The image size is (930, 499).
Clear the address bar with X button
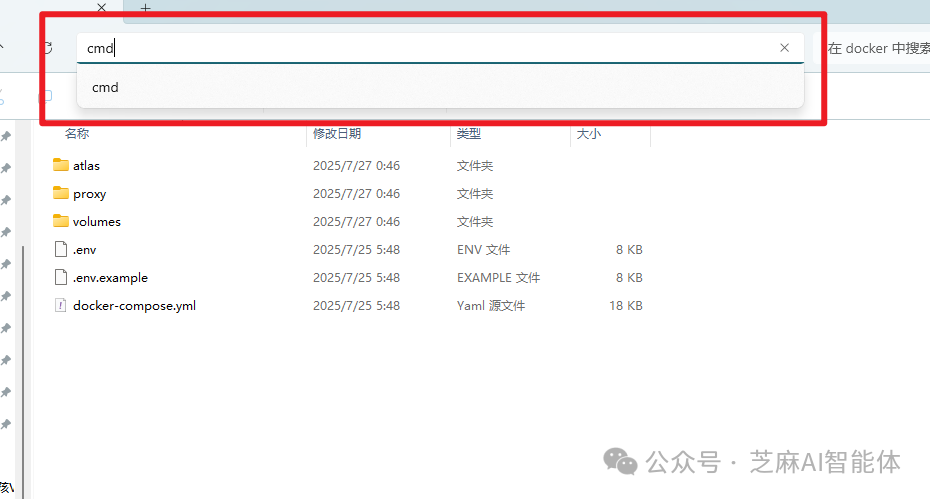tap(784, 47)
